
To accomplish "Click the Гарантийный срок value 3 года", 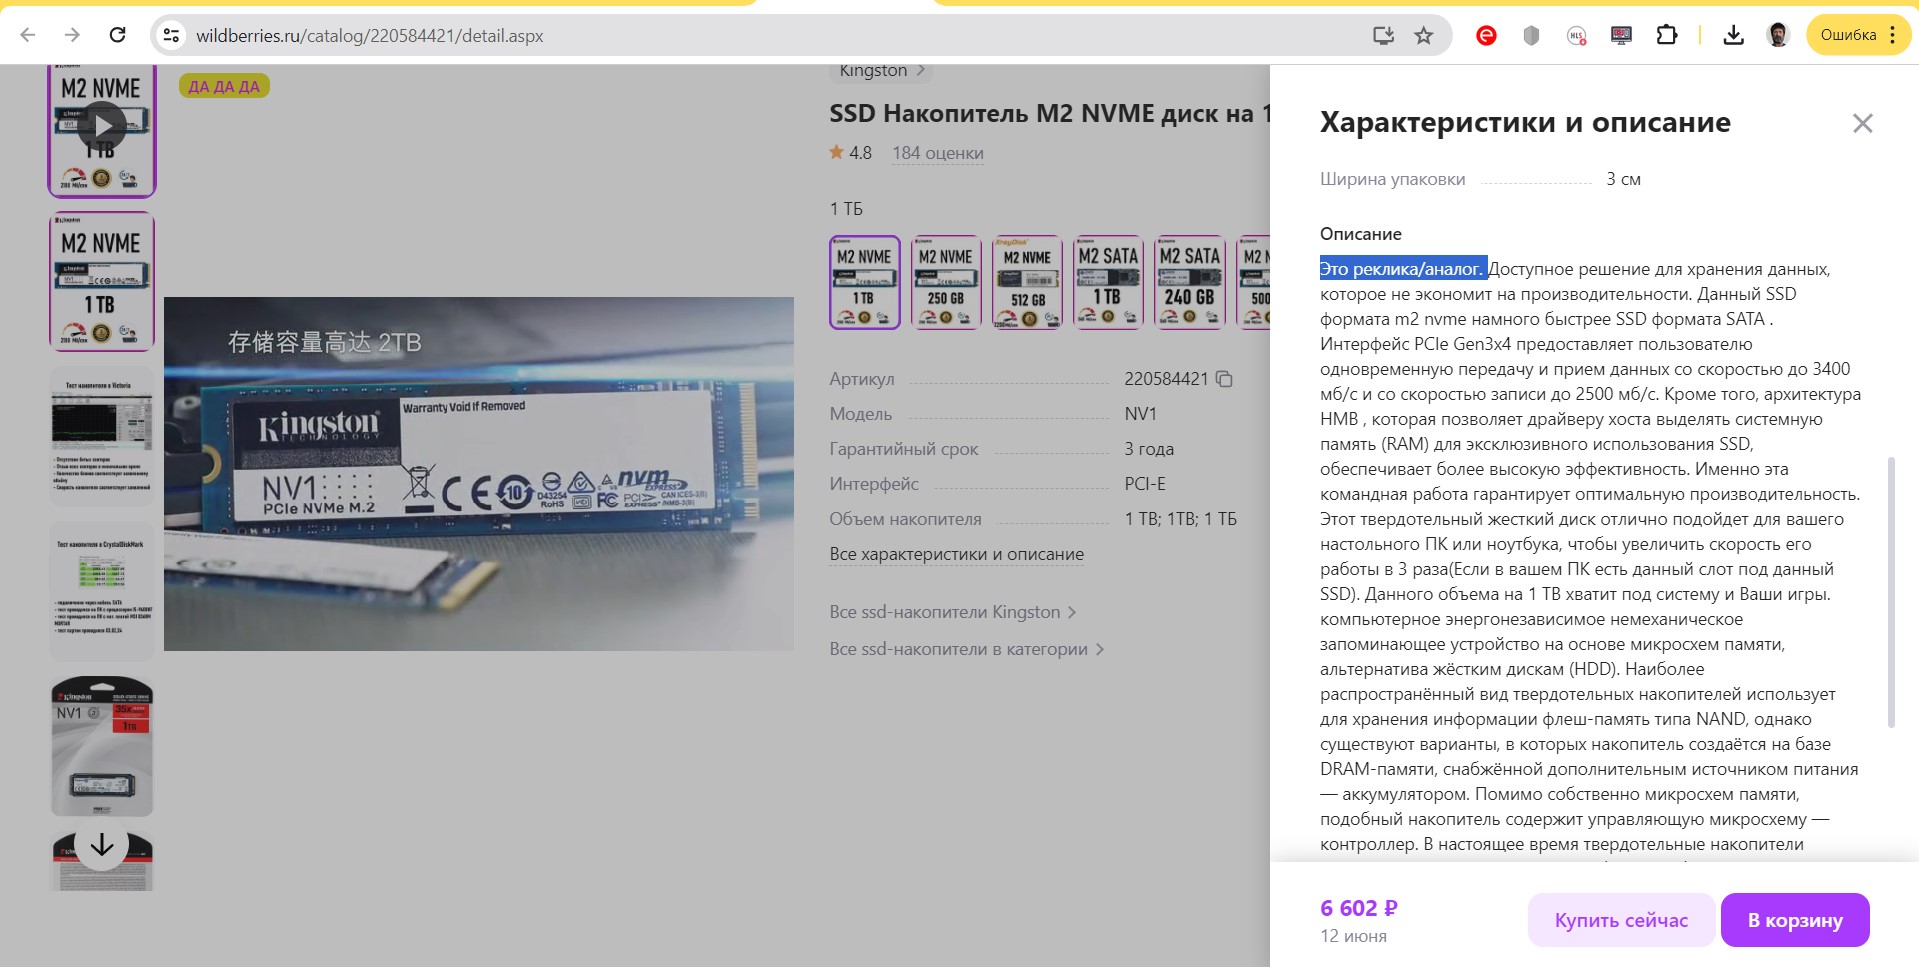I will click(1149, 449).
